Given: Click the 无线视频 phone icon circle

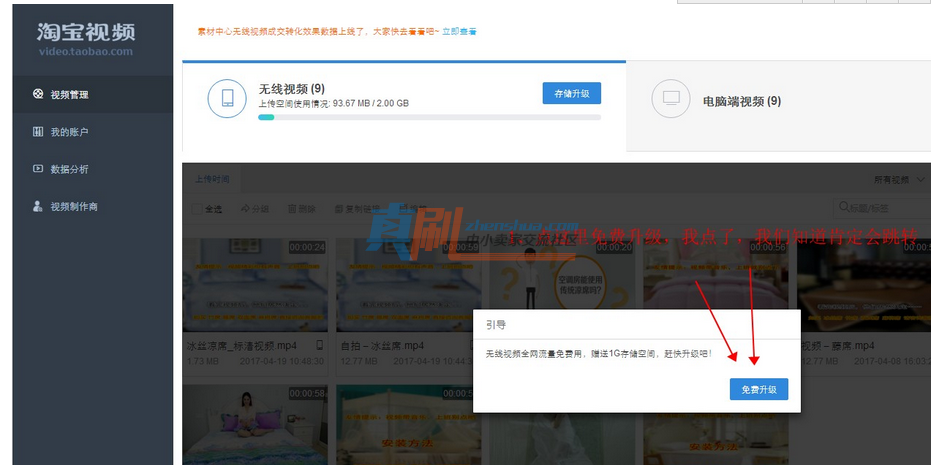Looking at the screenshot, I should click(x=227, y=98).
